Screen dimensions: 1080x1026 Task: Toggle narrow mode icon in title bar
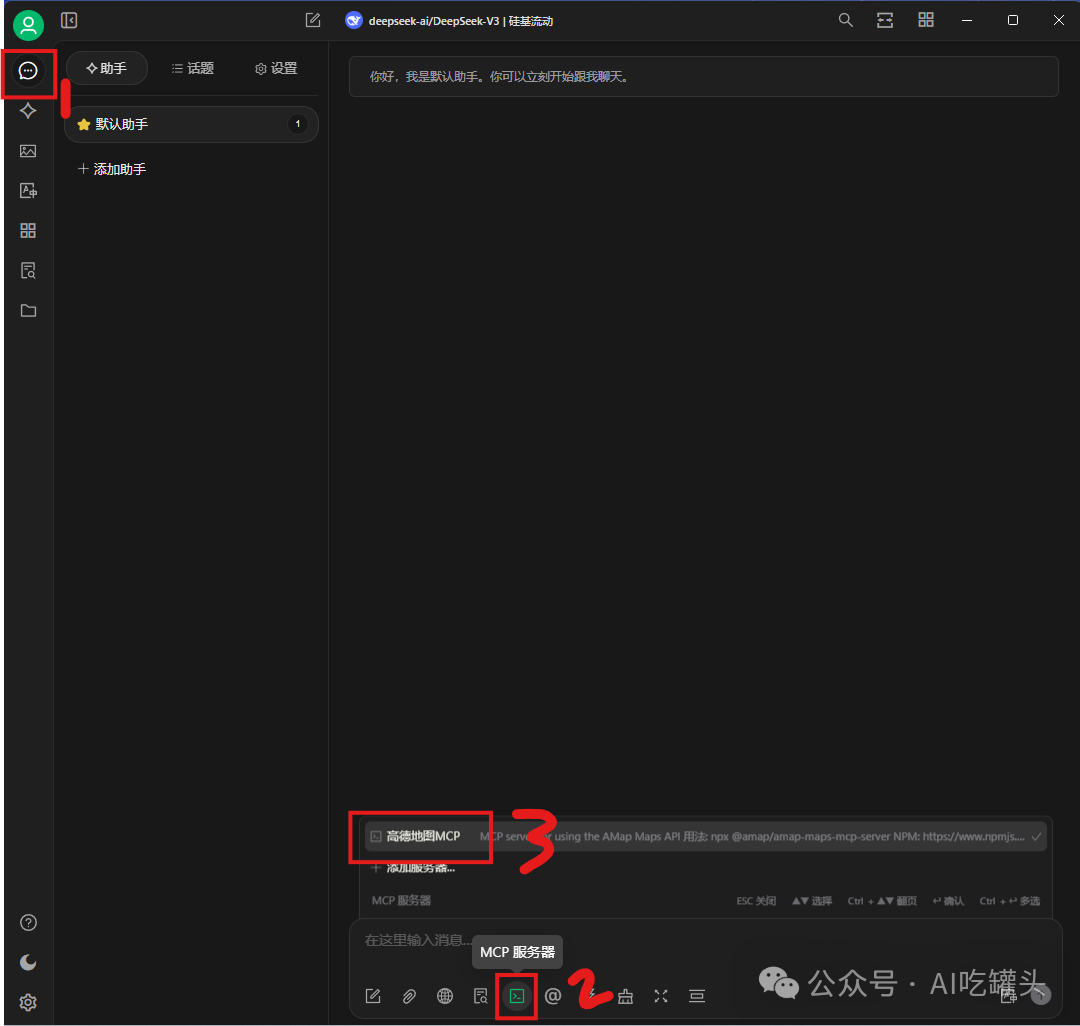pos(885,21)
